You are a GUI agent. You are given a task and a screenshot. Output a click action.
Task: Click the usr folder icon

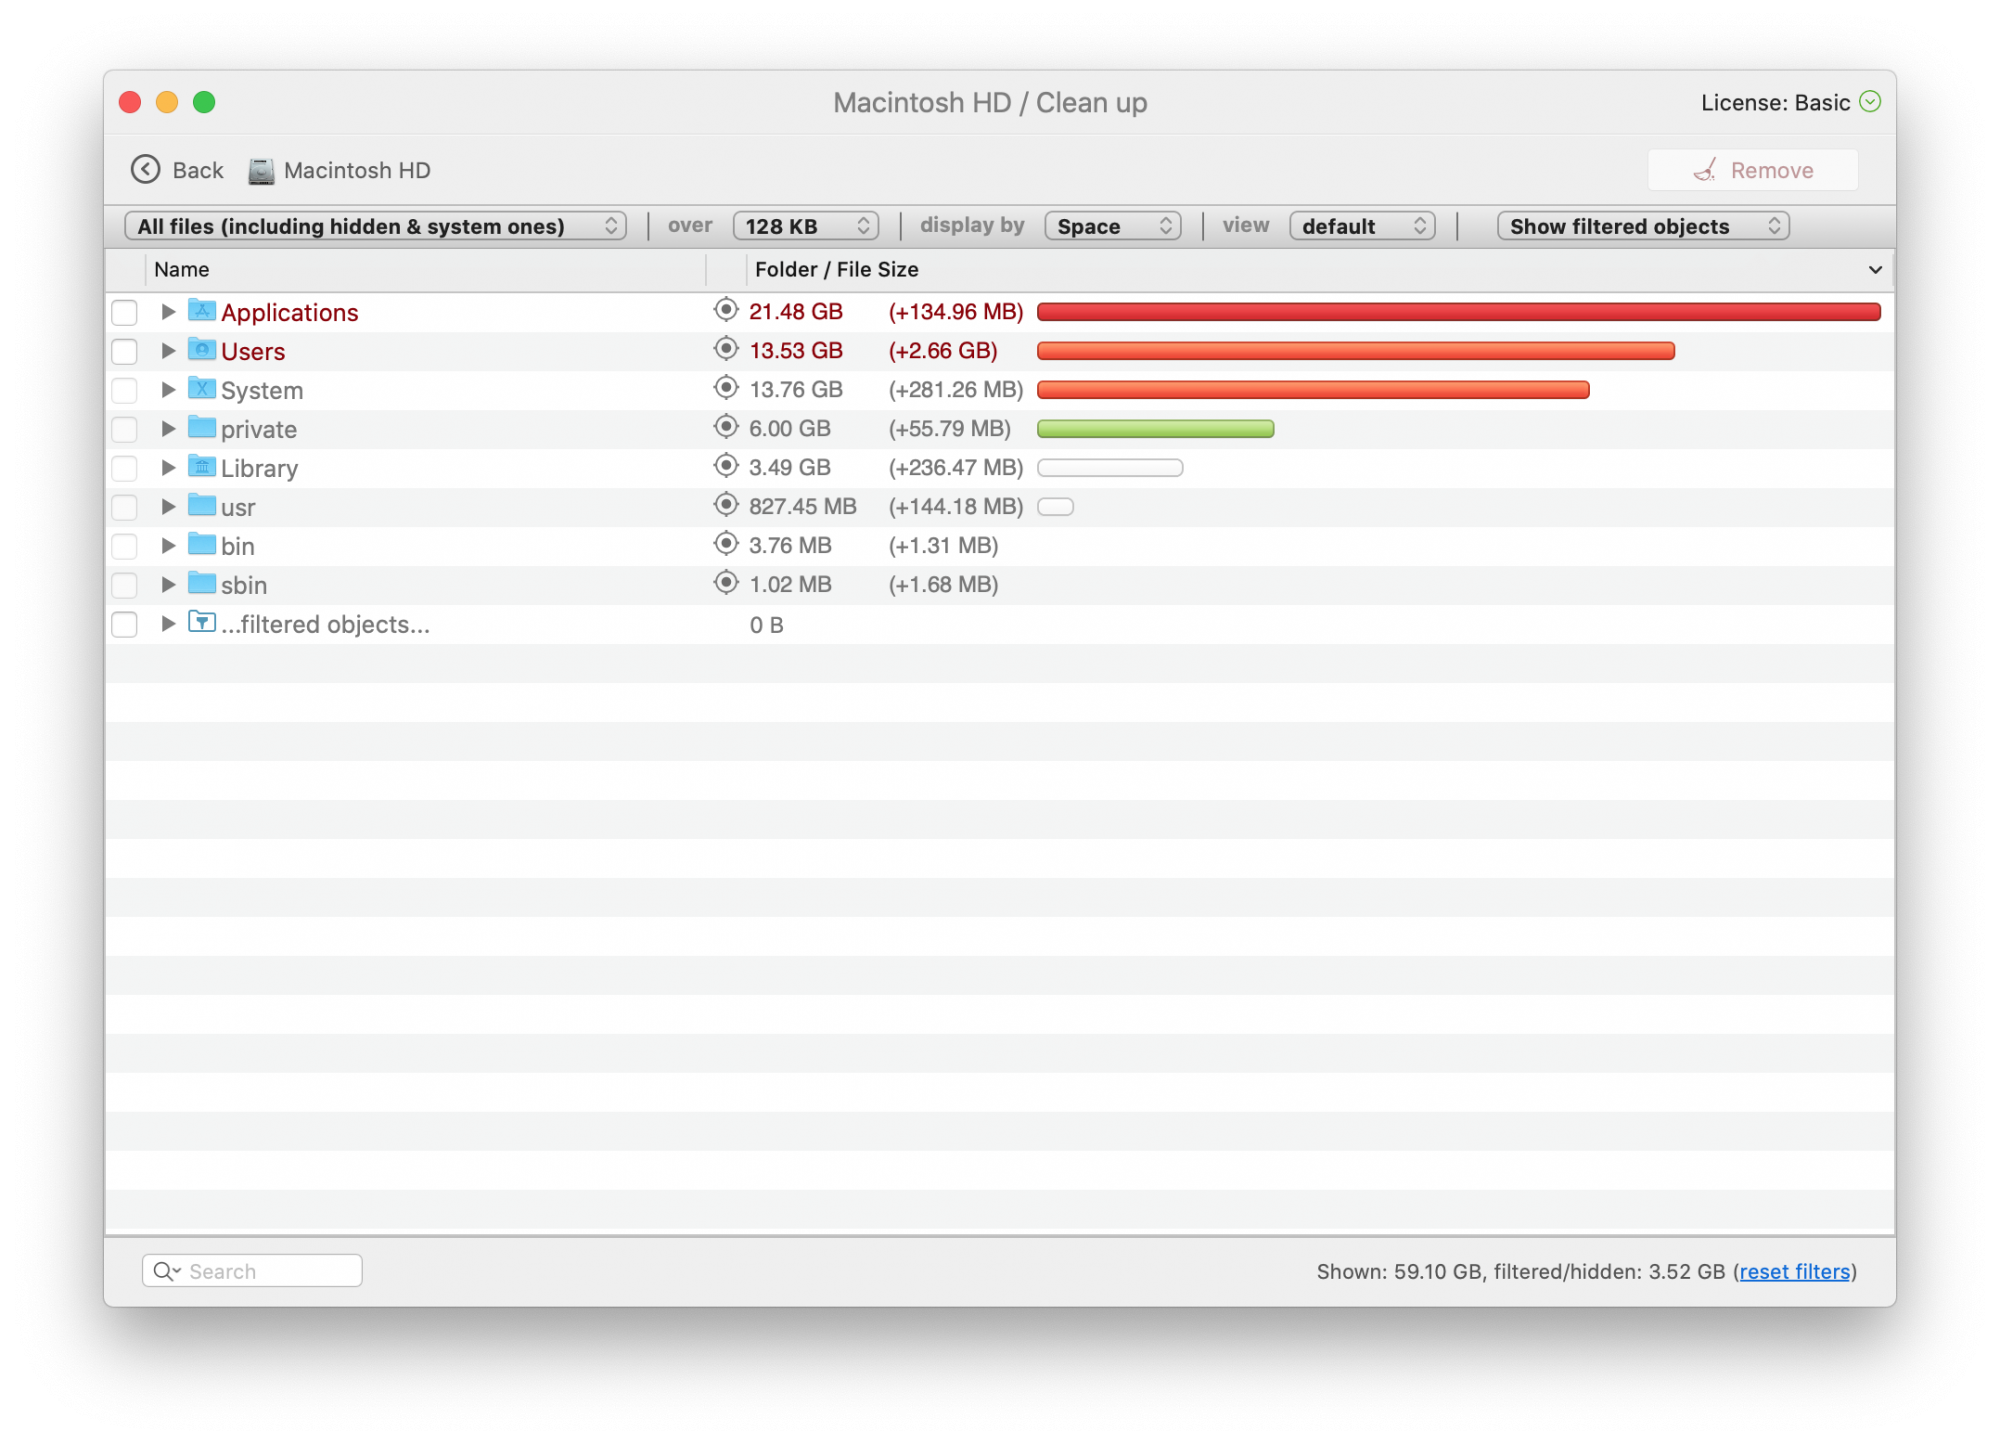[x=202, y=506]
